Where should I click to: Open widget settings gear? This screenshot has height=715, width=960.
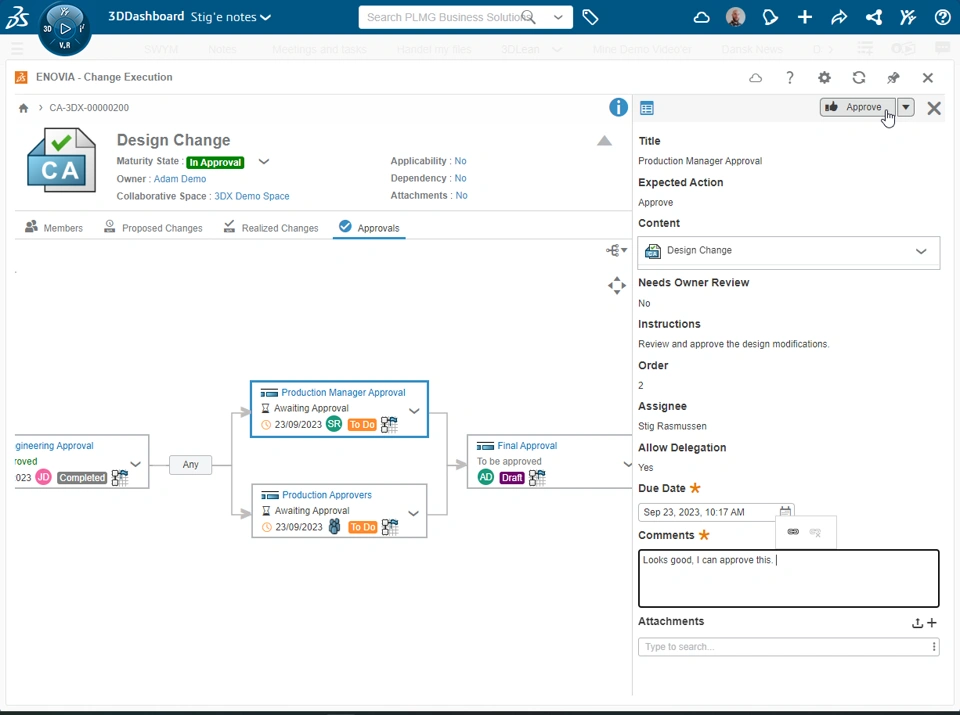coord(825,78)
